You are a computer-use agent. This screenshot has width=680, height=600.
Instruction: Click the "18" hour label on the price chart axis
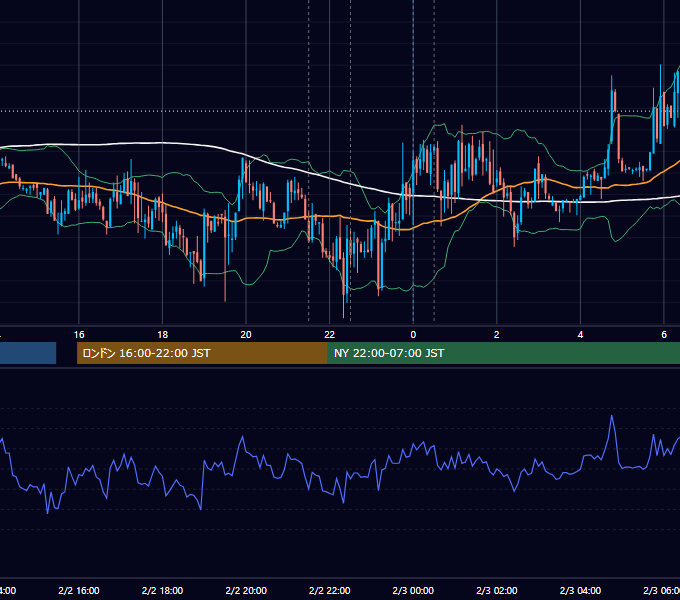pyautogui.click(x=163, y=335)
